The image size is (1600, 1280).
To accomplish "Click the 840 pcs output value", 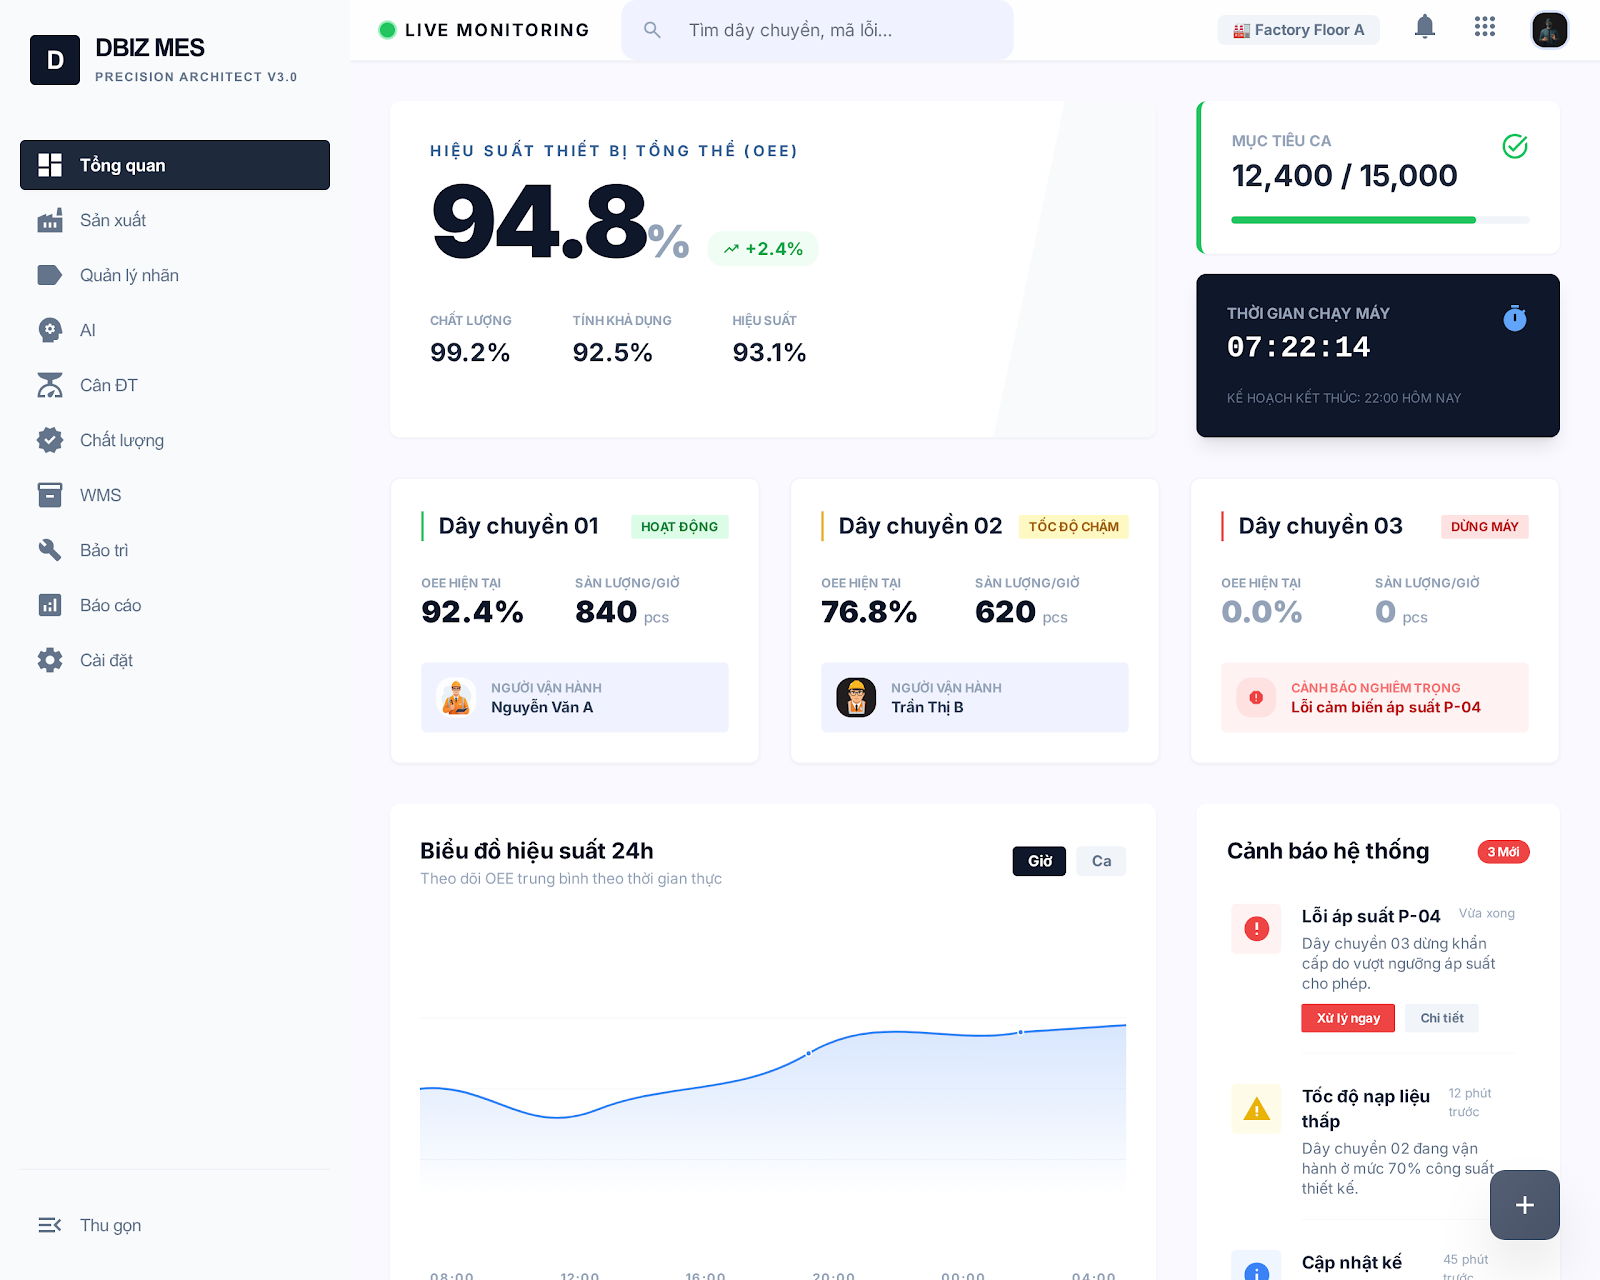I will (622, 612).
